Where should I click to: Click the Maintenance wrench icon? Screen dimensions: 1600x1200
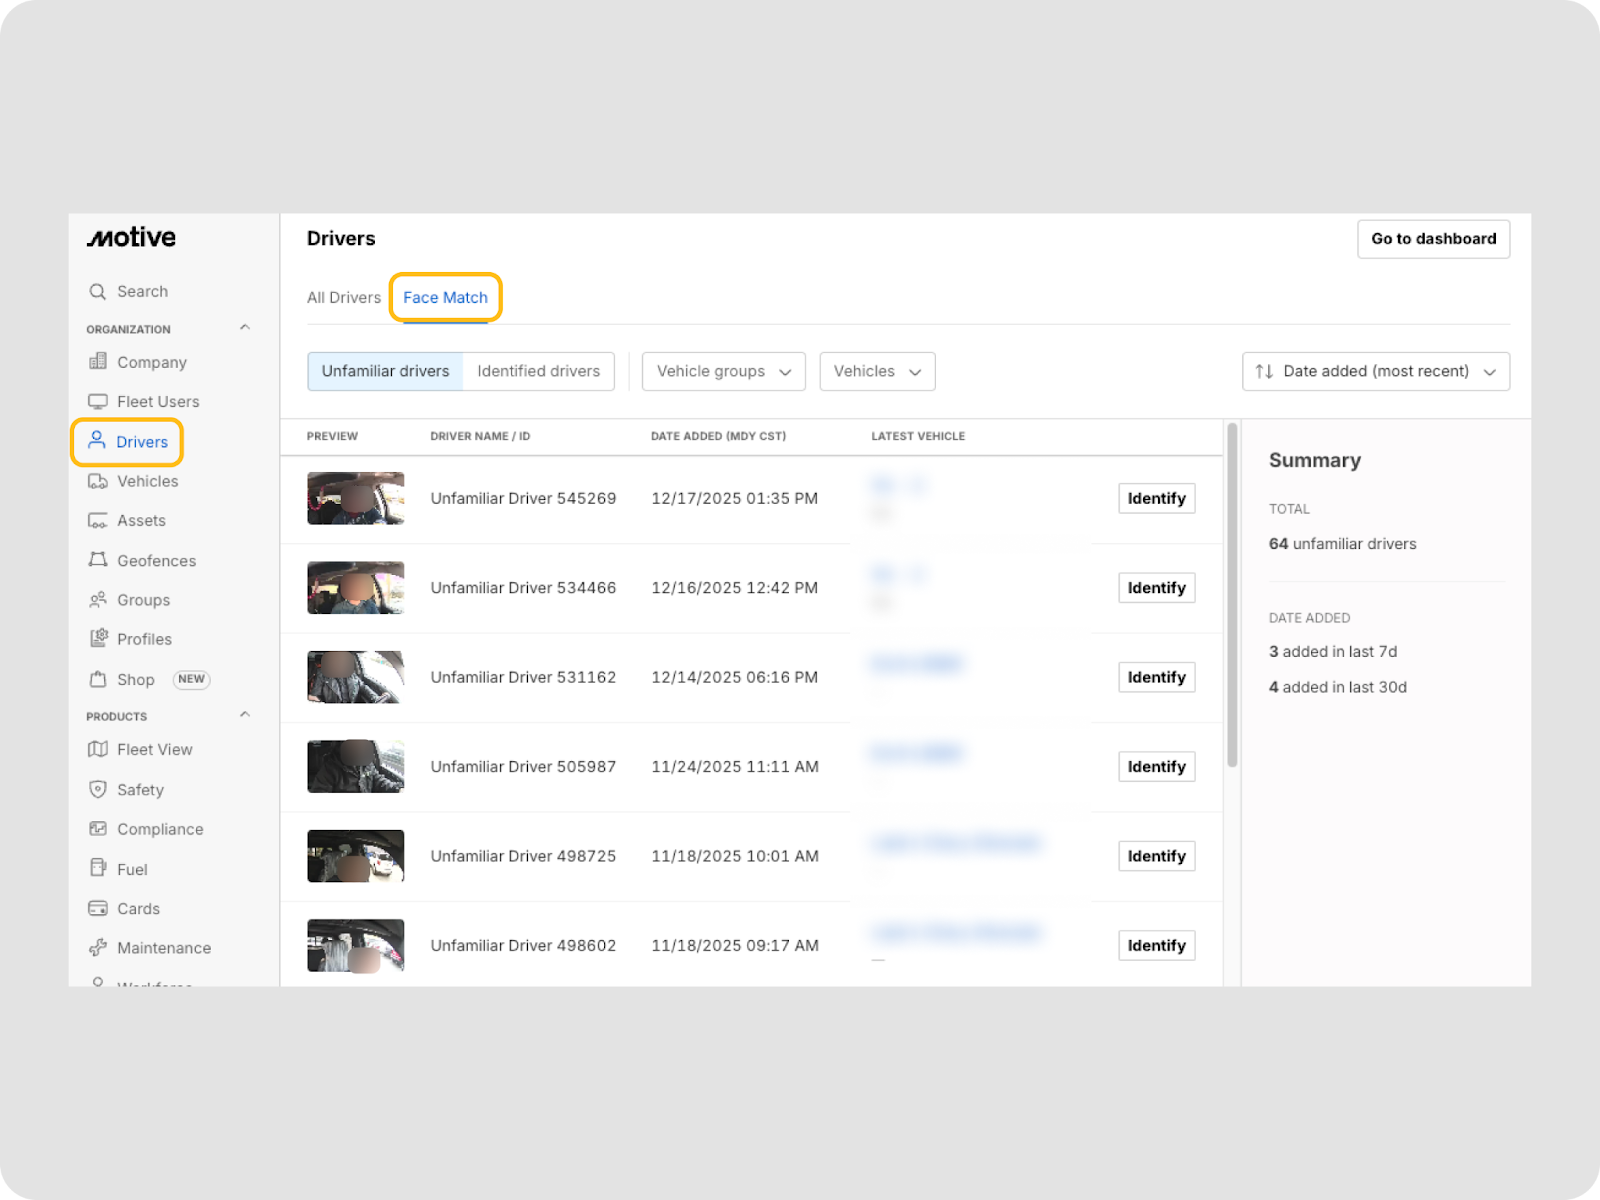pyautogui.click(x=97, y=947)
